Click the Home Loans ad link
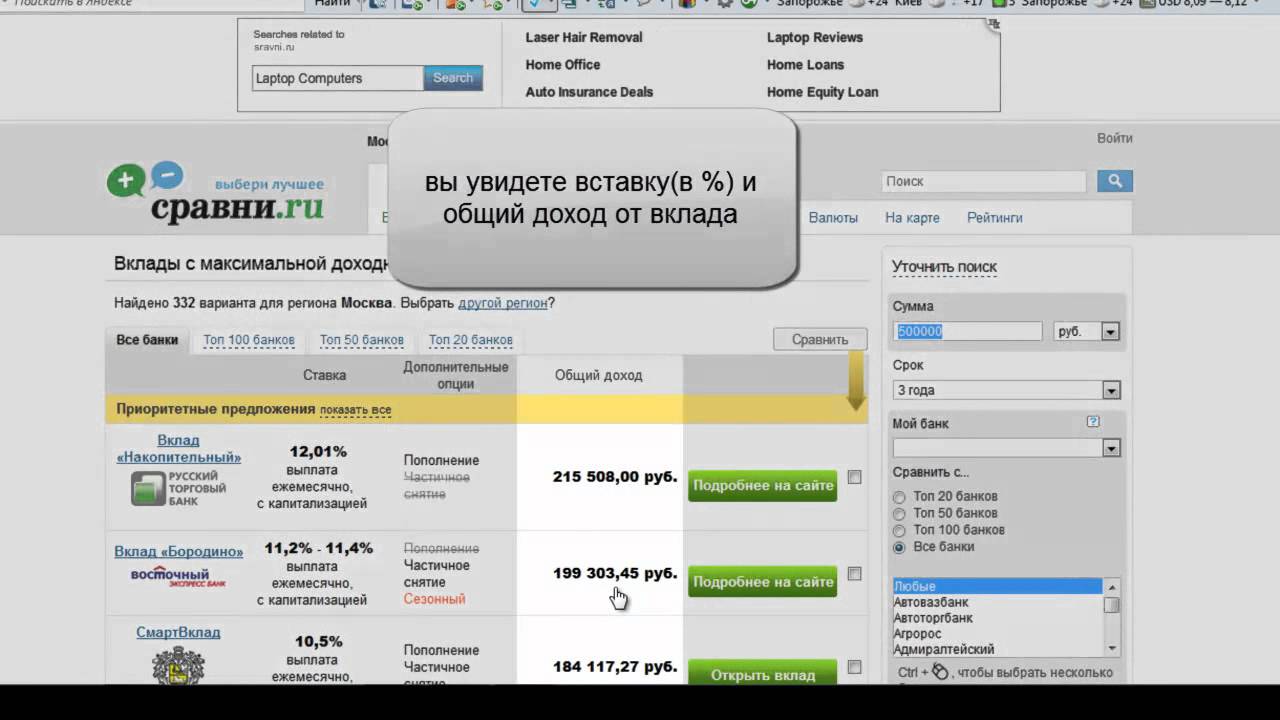 coord(805,65)
